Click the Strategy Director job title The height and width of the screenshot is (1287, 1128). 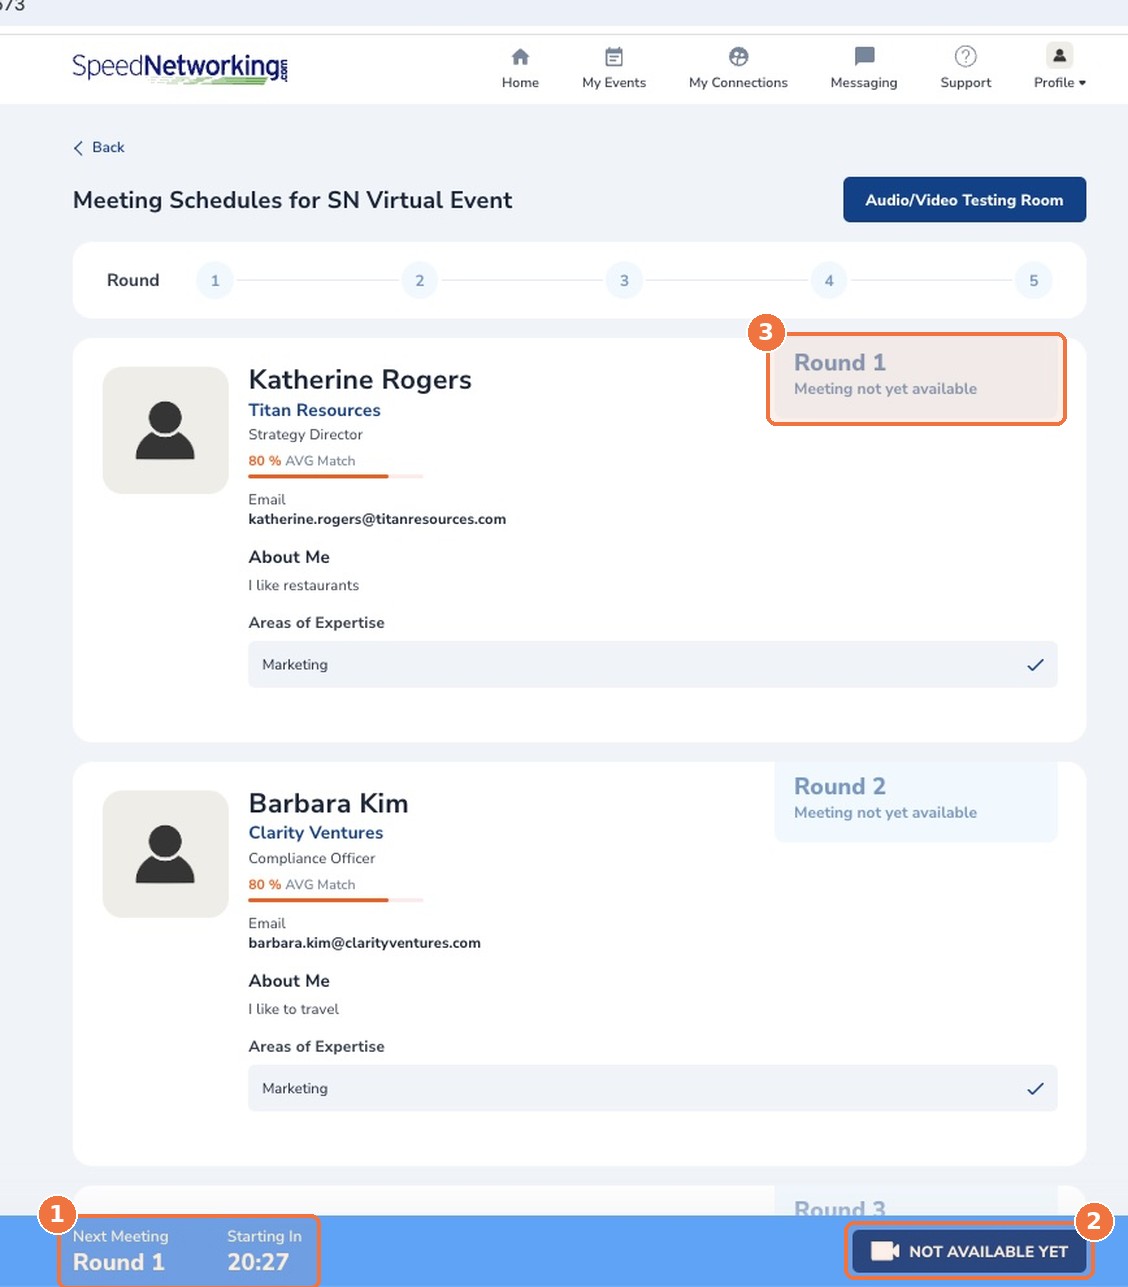pos(305,435)
